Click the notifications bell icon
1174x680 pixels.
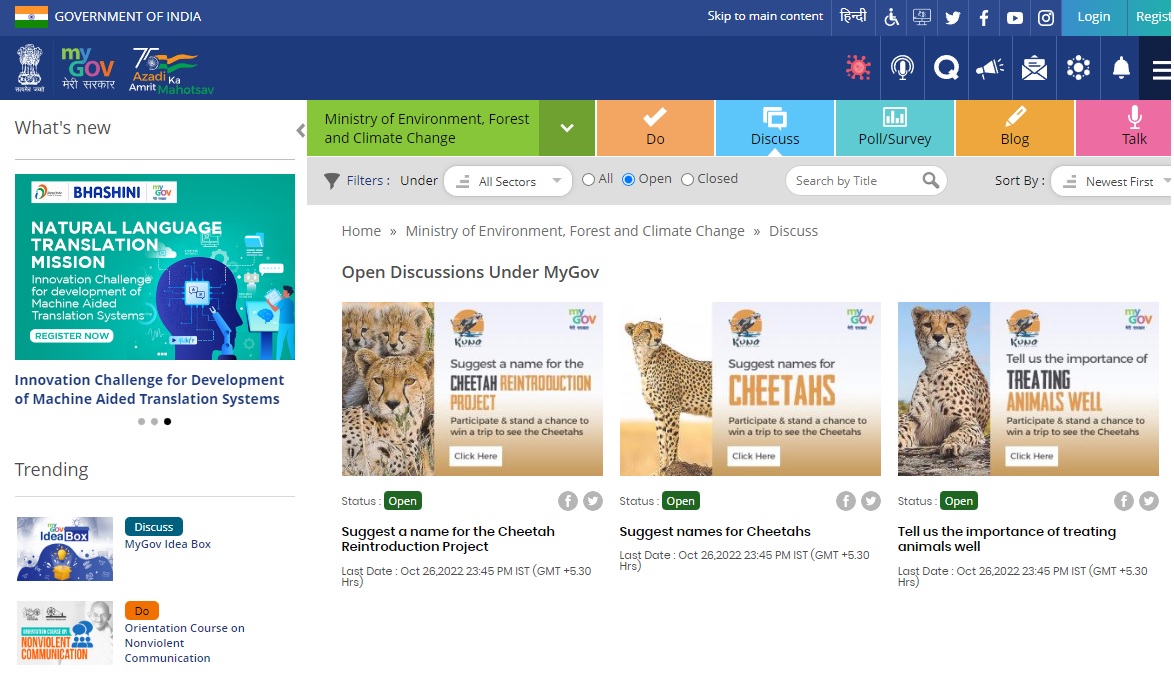coord(1121,68)
